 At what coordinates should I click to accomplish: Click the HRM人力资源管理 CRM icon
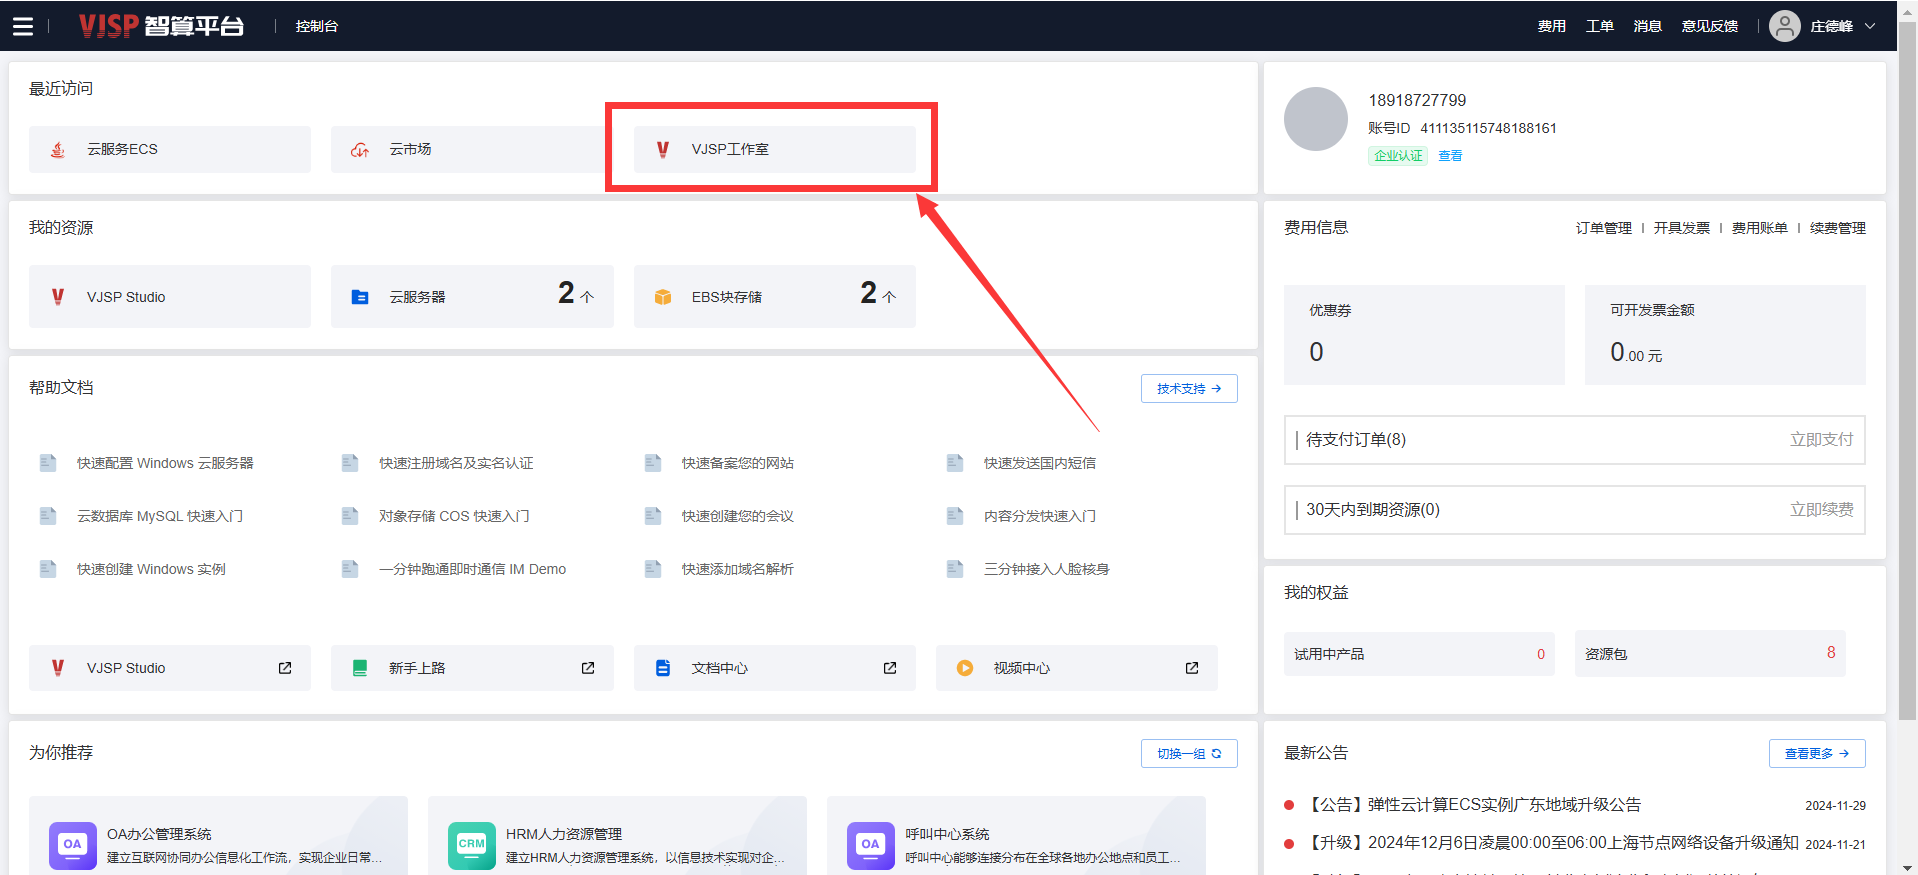472,845
